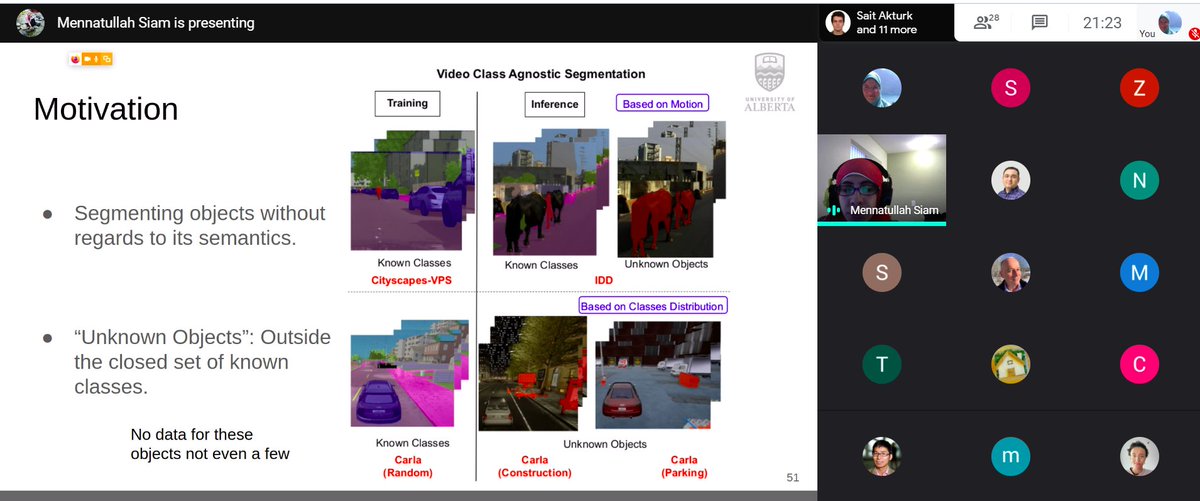1200x501 pixels.
Task: Click the recording indicator icons on the slide
Action: tap(90, 59)
